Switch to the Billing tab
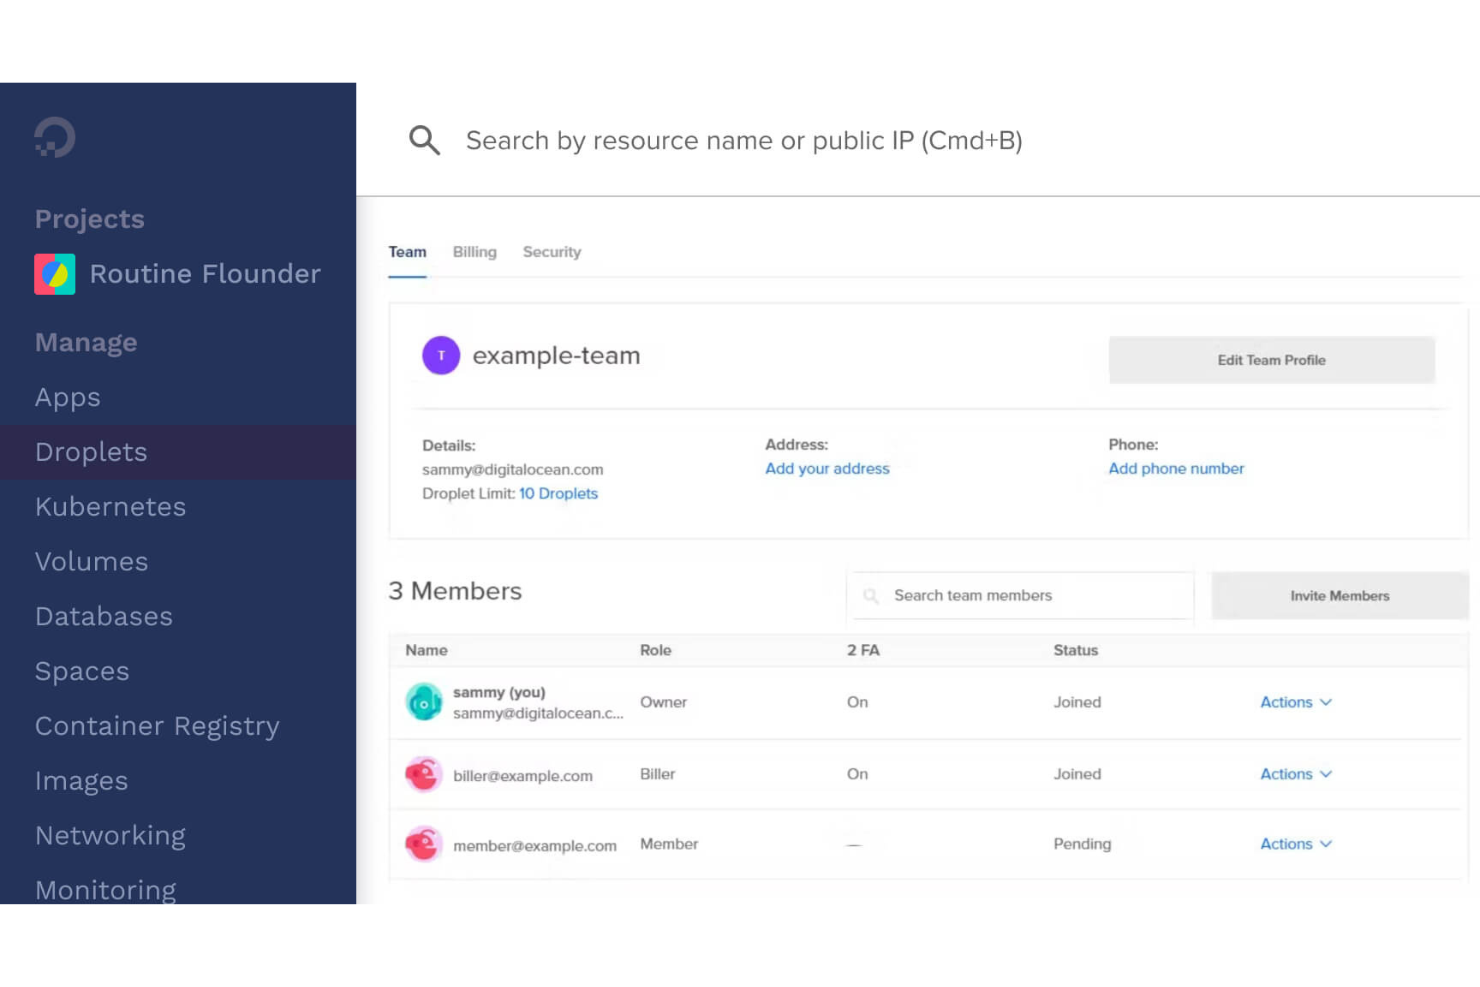Viewport: 1480px width, 987px height. point(474,252)
